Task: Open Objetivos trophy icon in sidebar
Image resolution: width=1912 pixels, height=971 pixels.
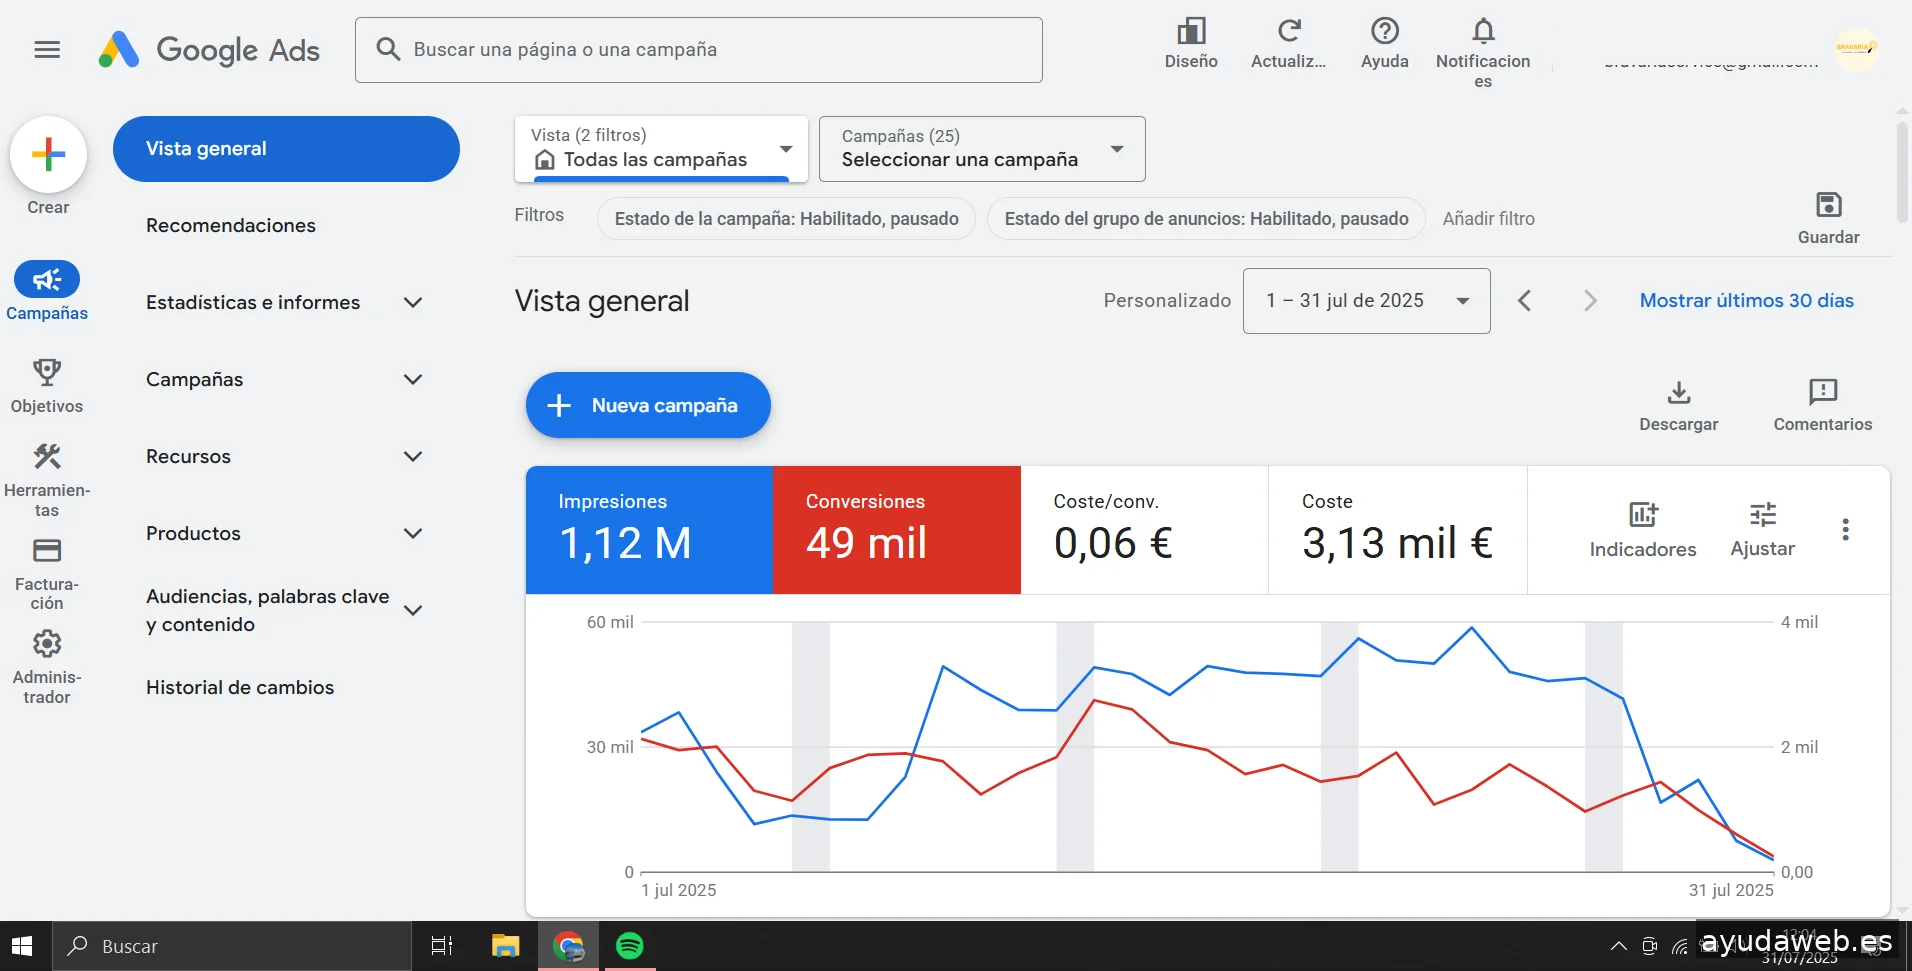Action: tap(47, 373)
